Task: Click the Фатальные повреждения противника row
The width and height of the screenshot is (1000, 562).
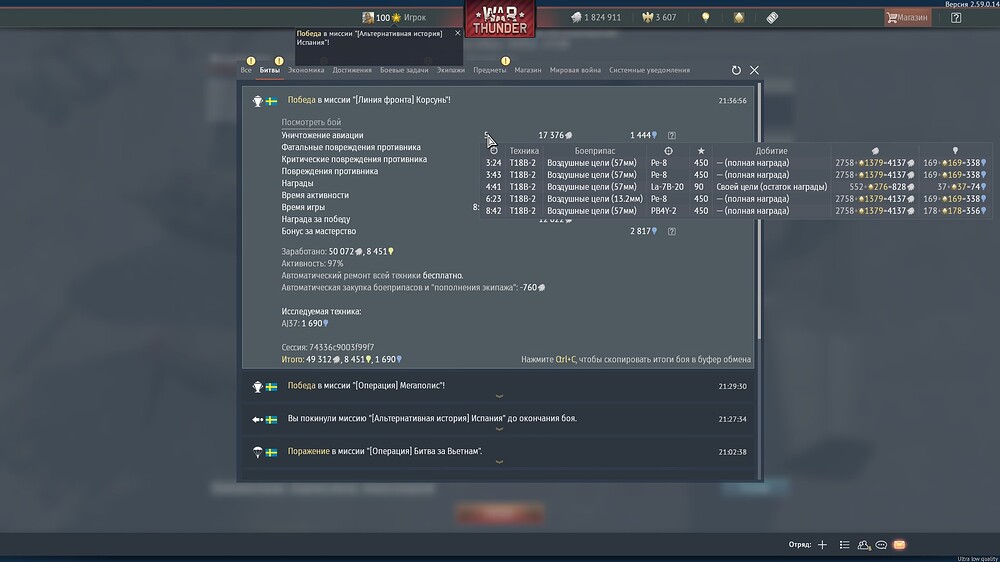Action: (x=351, y=147)
